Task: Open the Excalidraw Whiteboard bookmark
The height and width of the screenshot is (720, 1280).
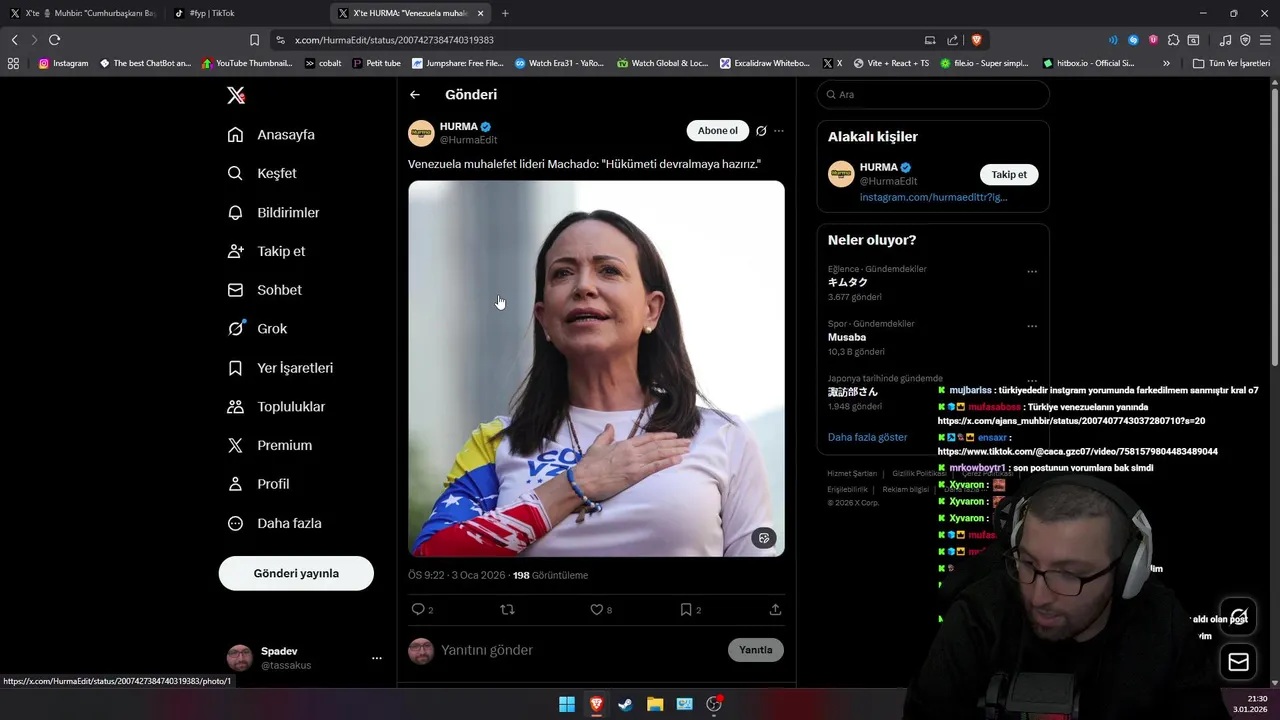Action: pyautogui.click(x=765, y=63)
